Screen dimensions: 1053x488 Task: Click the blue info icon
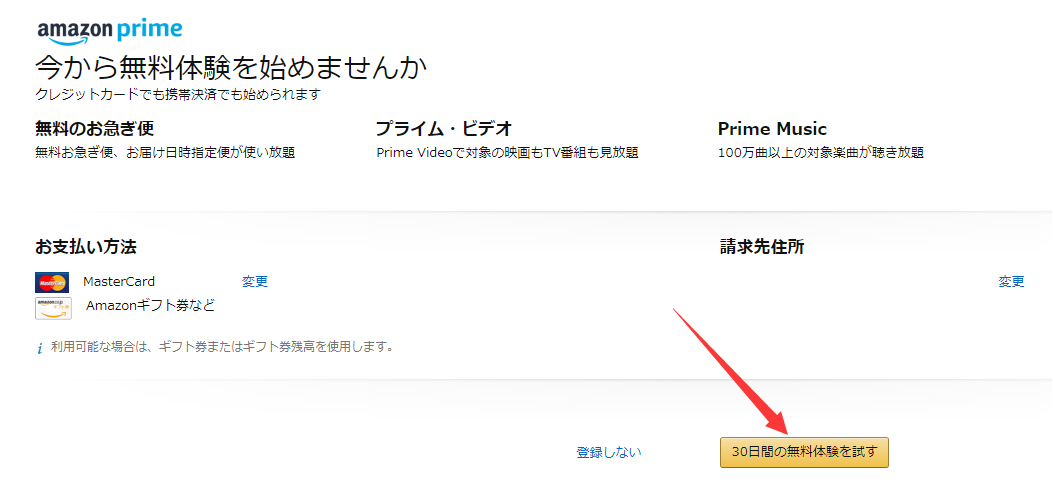pos(40,348)
